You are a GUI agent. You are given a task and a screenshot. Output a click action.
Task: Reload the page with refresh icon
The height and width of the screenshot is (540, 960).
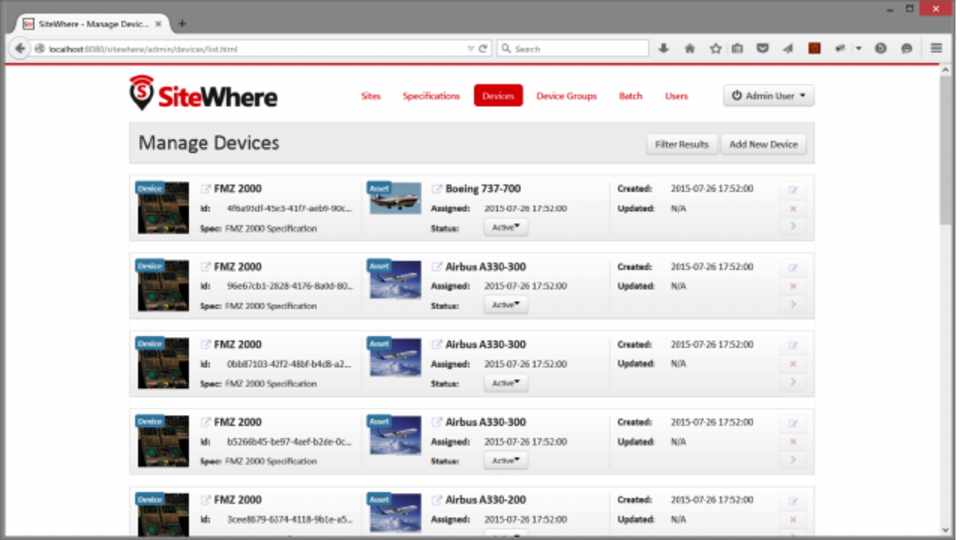coord(483,48)
